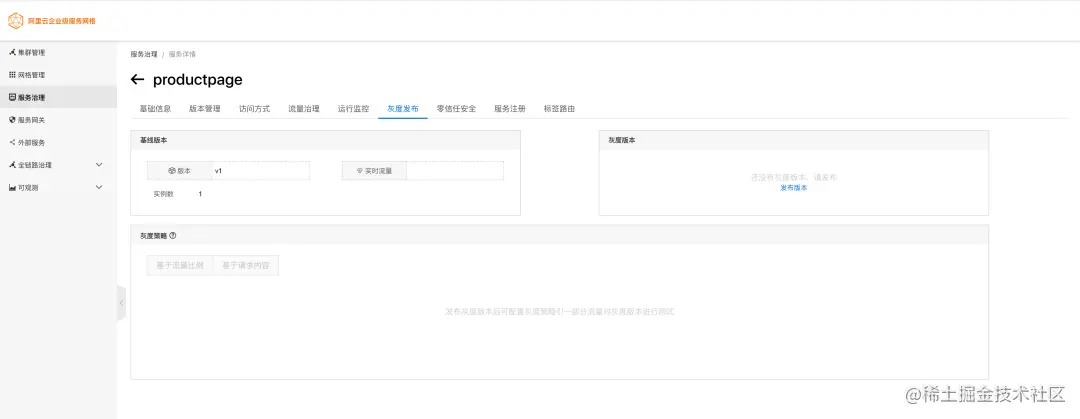Go back using the arrow beside productpage
1080x419 pixels.
pyautogui.click(x=137, y=79)
